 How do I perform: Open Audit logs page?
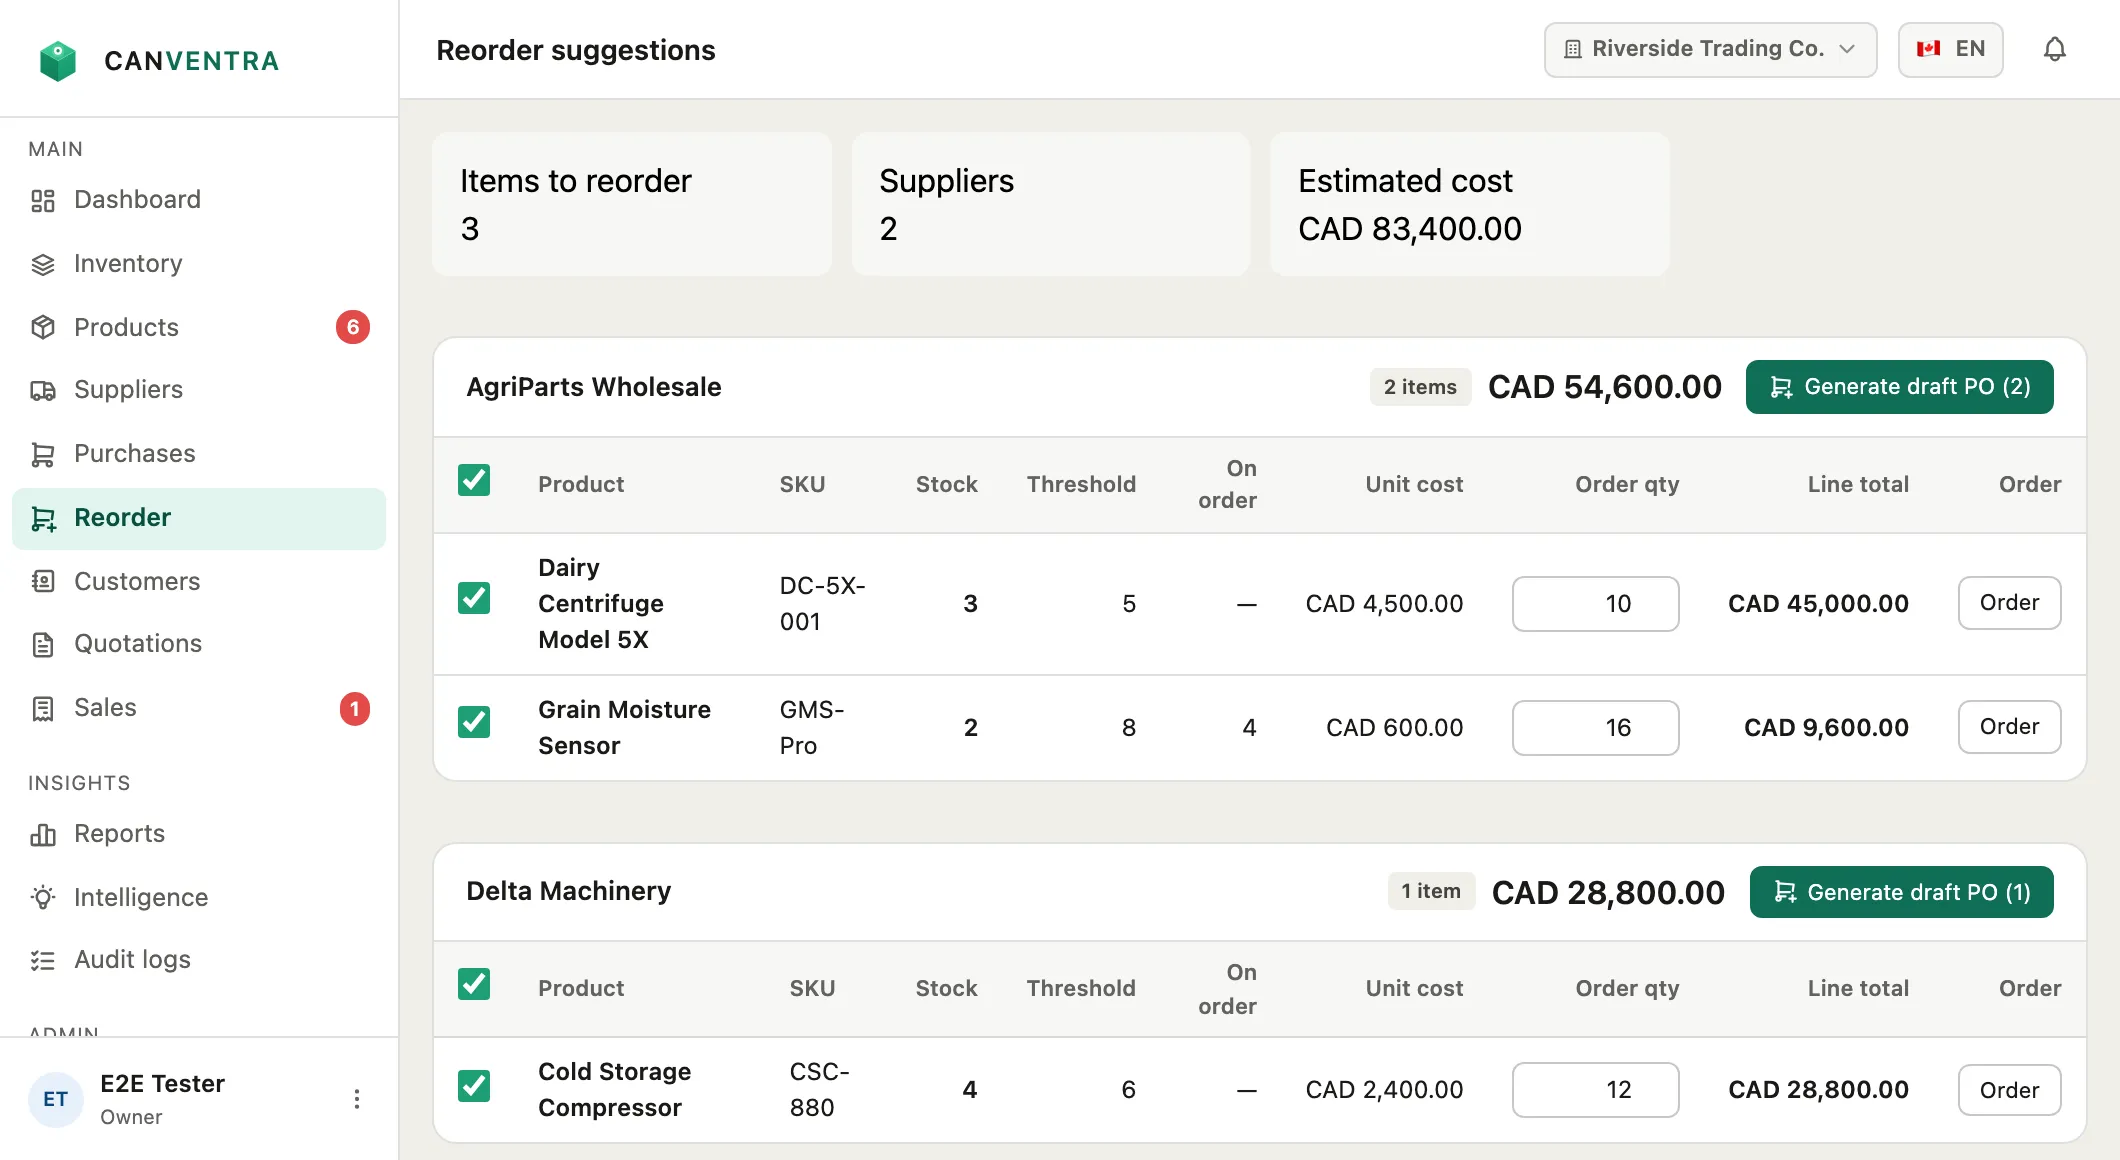click(x=199, y=960)
